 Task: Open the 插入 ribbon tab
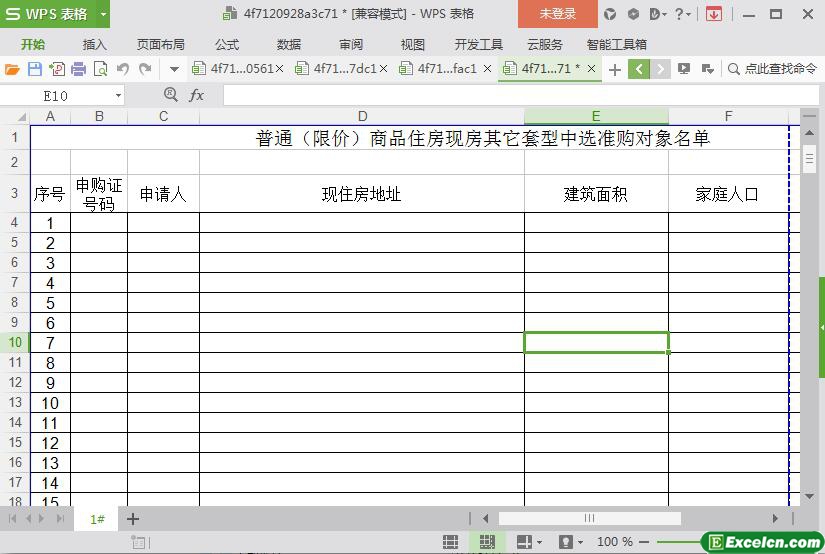tap(94, 44)
